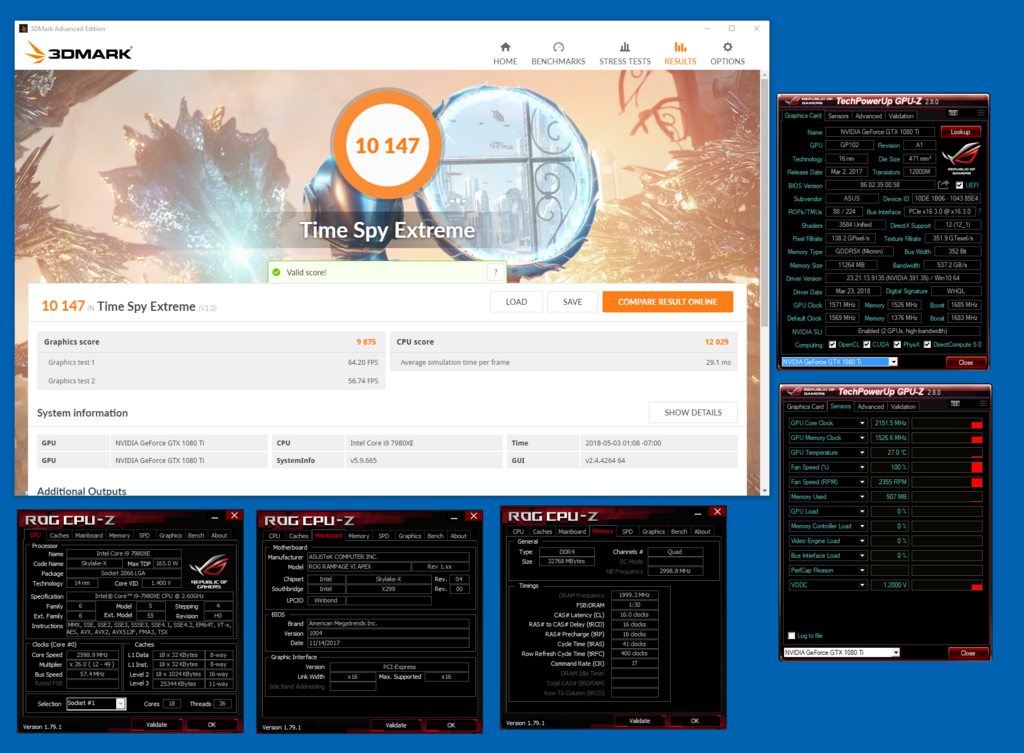Enable Log to file in GPU-Z Sensors
Screen dimensions: 1024x753
[x=792, y=635]
